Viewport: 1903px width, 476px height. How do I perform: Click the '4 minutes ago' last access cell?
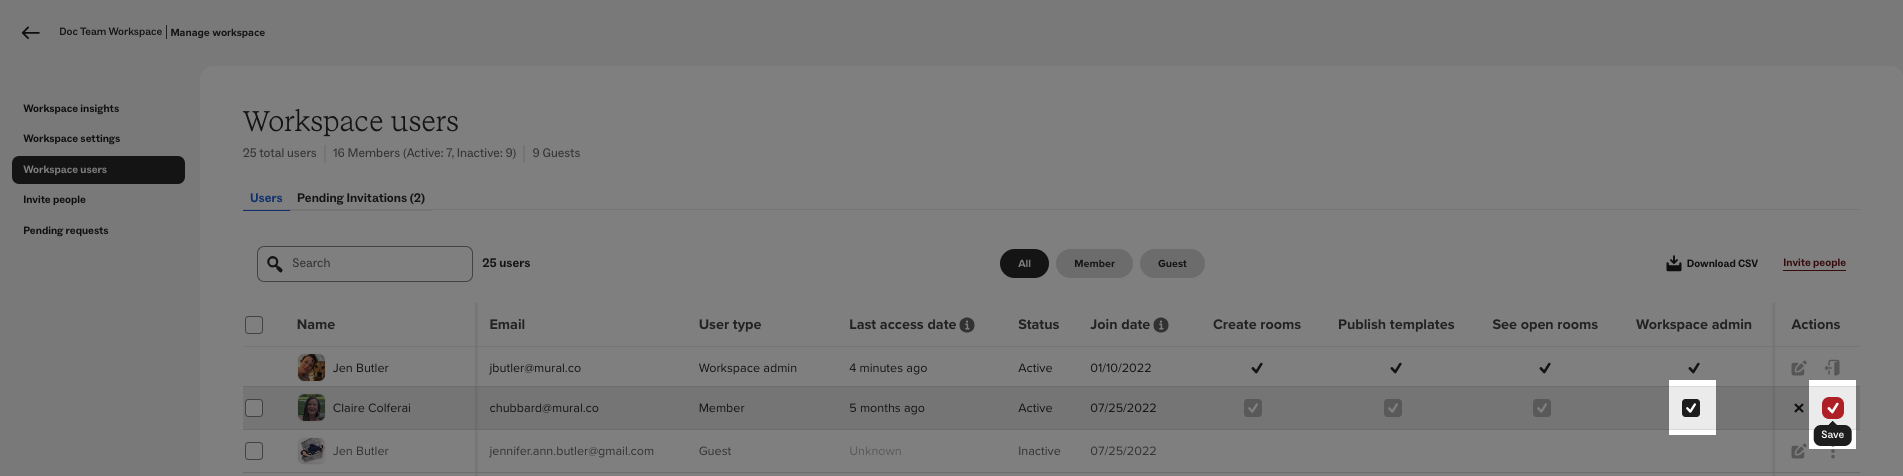pos(888,368)
